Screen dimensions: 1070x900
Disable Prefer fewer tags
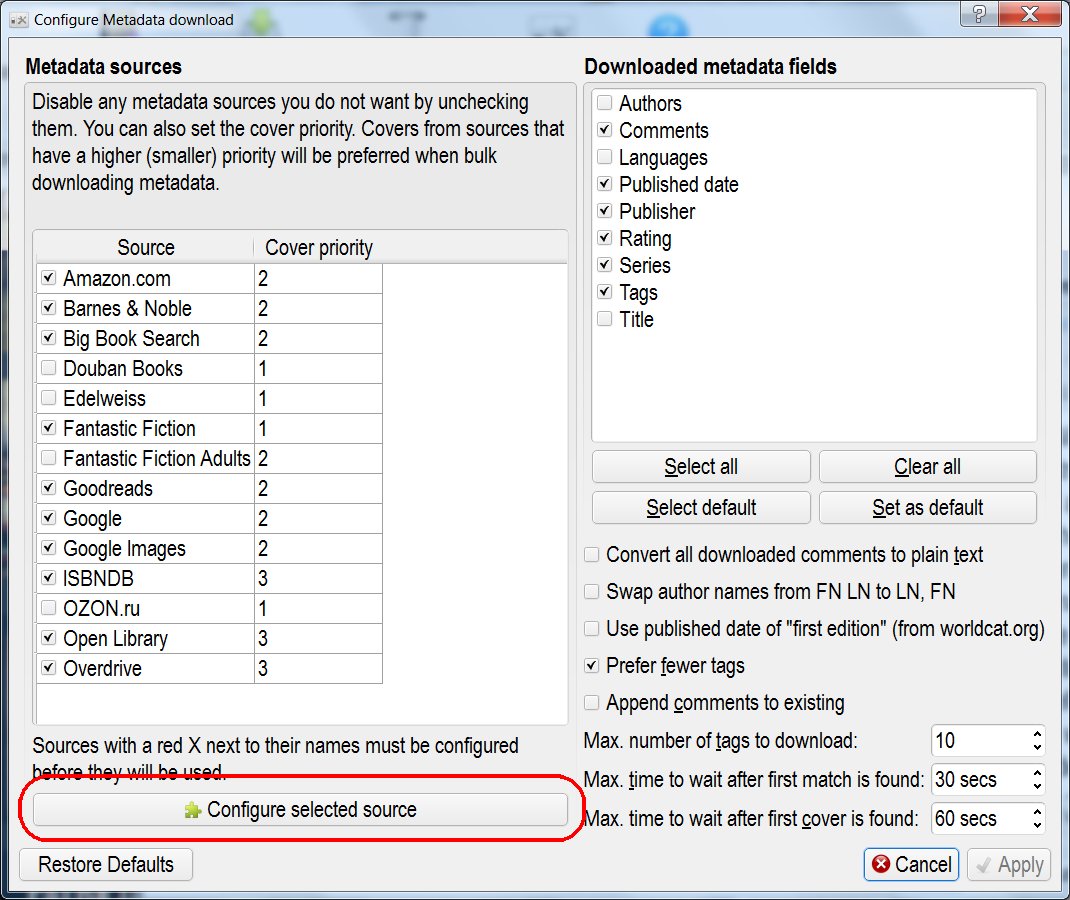592,665
